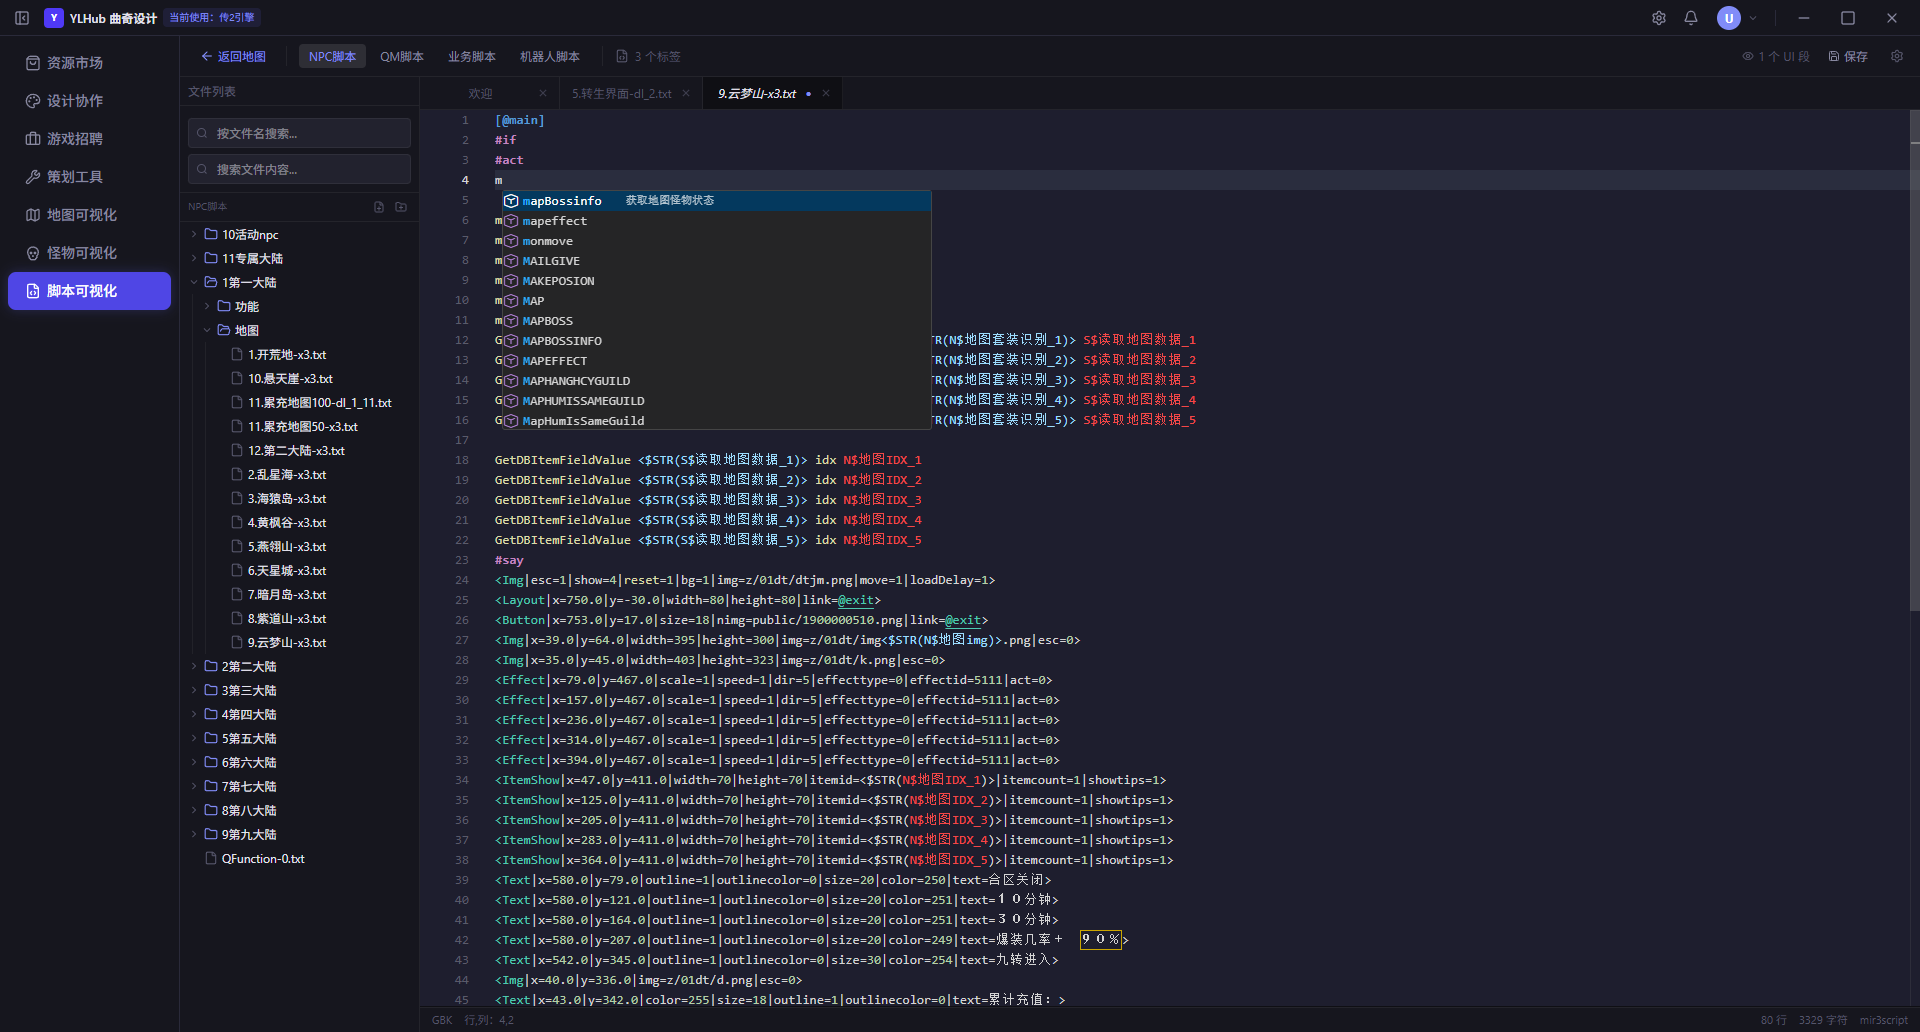
Task: Open 策划工具 in sidebar
Action: click(x=89, y=177)
